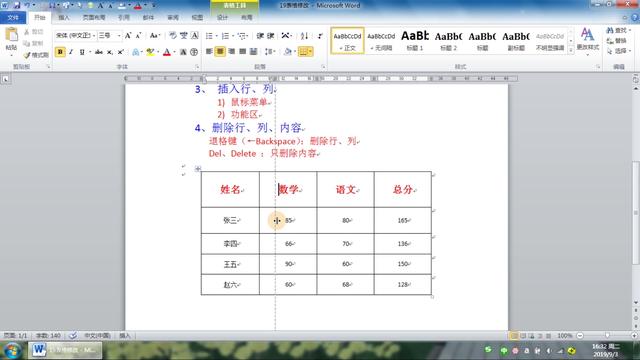The height and width of the screenshot is (360, 640).
Task: Select the Format Painter tool
Action: [36, 55]
